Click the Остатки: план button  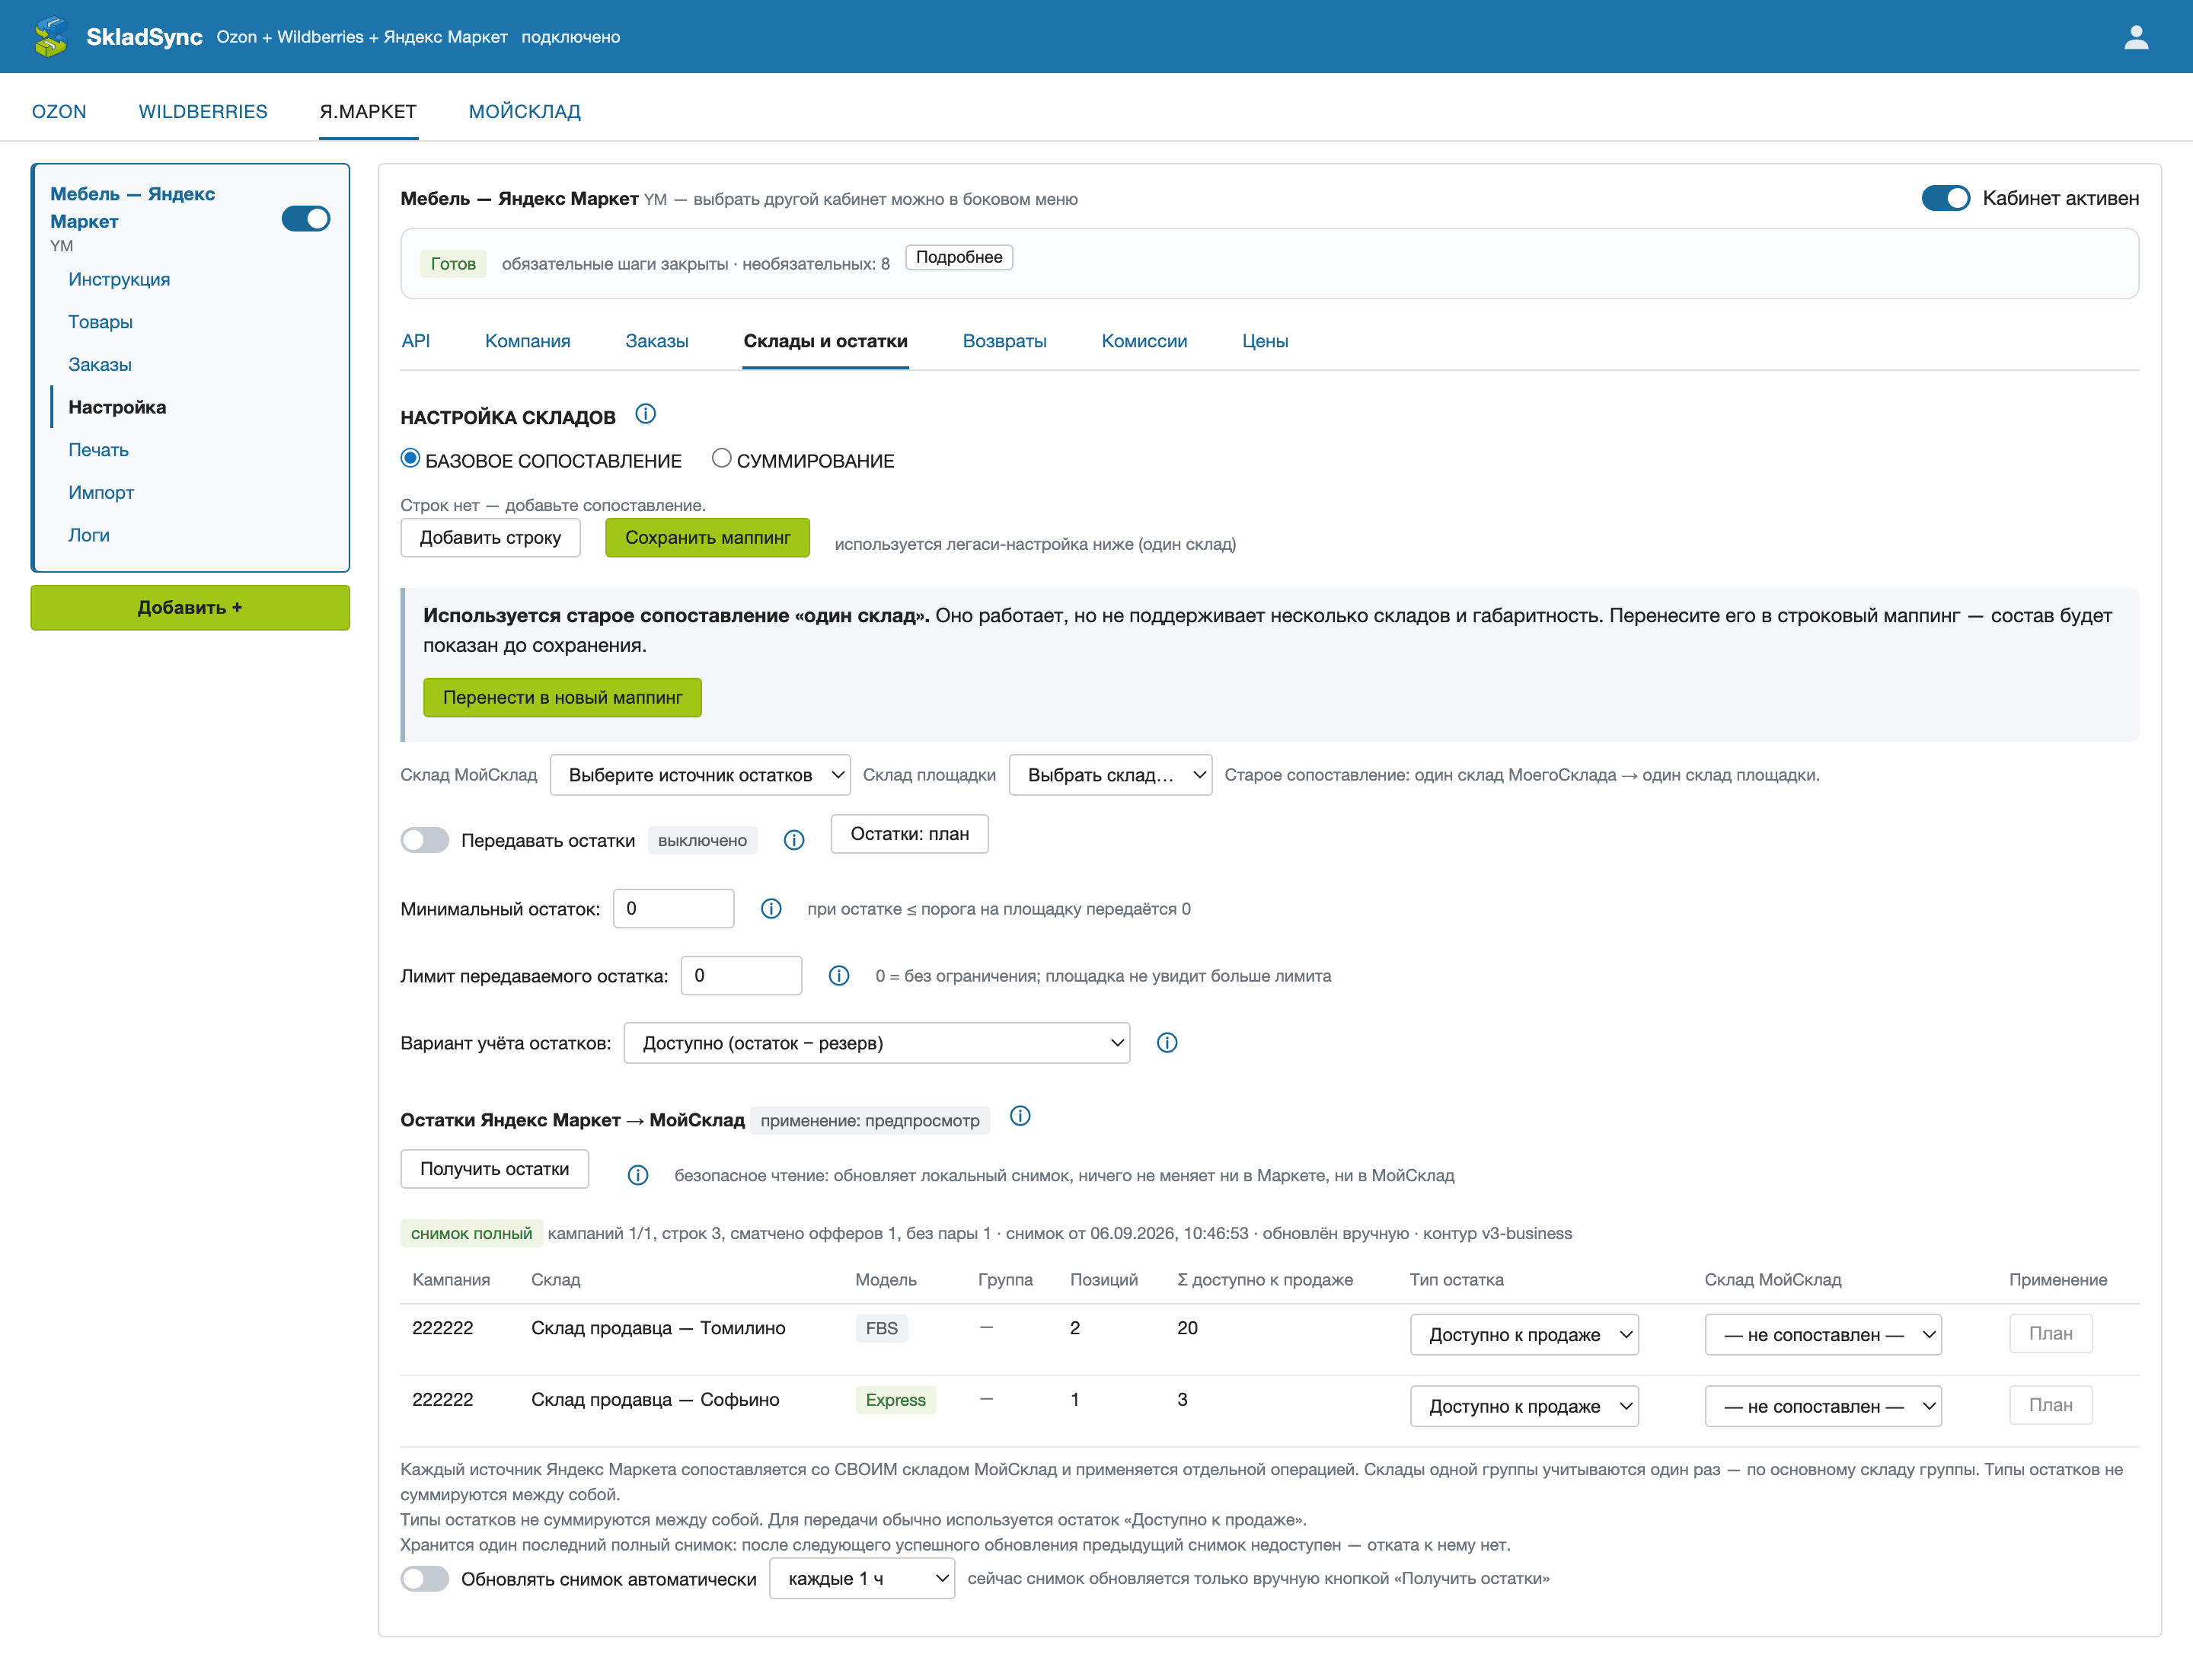click(x=910, y=834)
